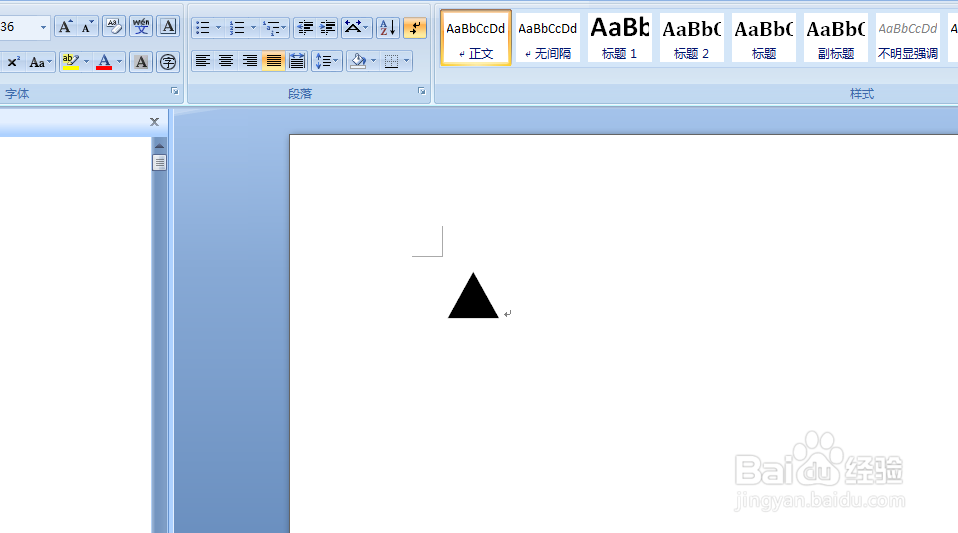Select the 正文 style
958x533 pixels.
(475, 38)
